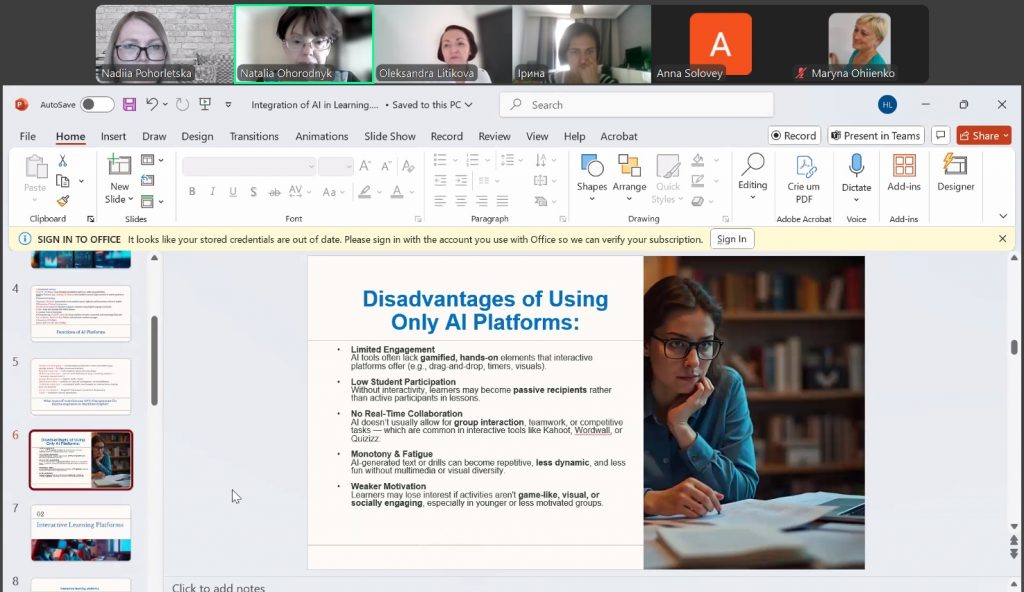1024x592 pixels.
Task: Click the Reset slide icon
Action: [x=148, y=180]
